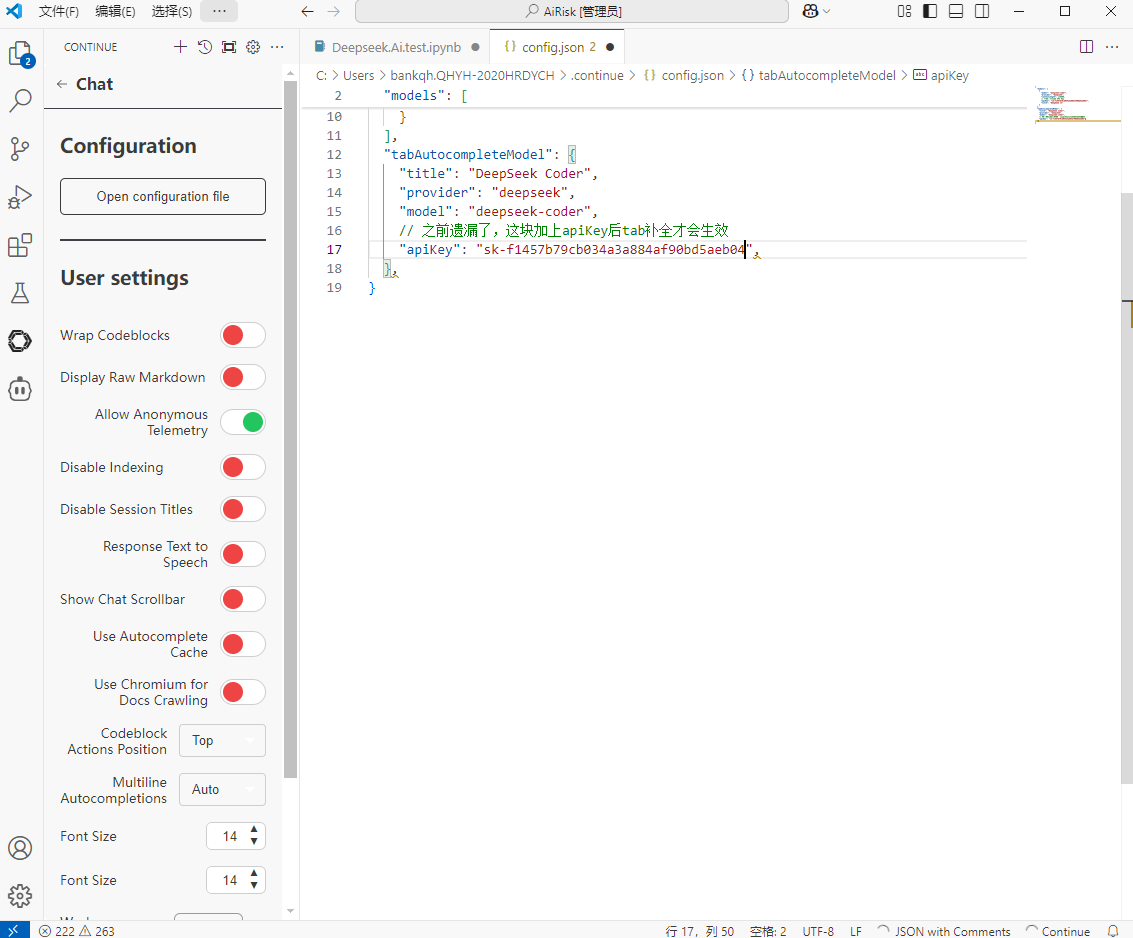
Task: Open the Testing flask view
Action: (20, 293)
